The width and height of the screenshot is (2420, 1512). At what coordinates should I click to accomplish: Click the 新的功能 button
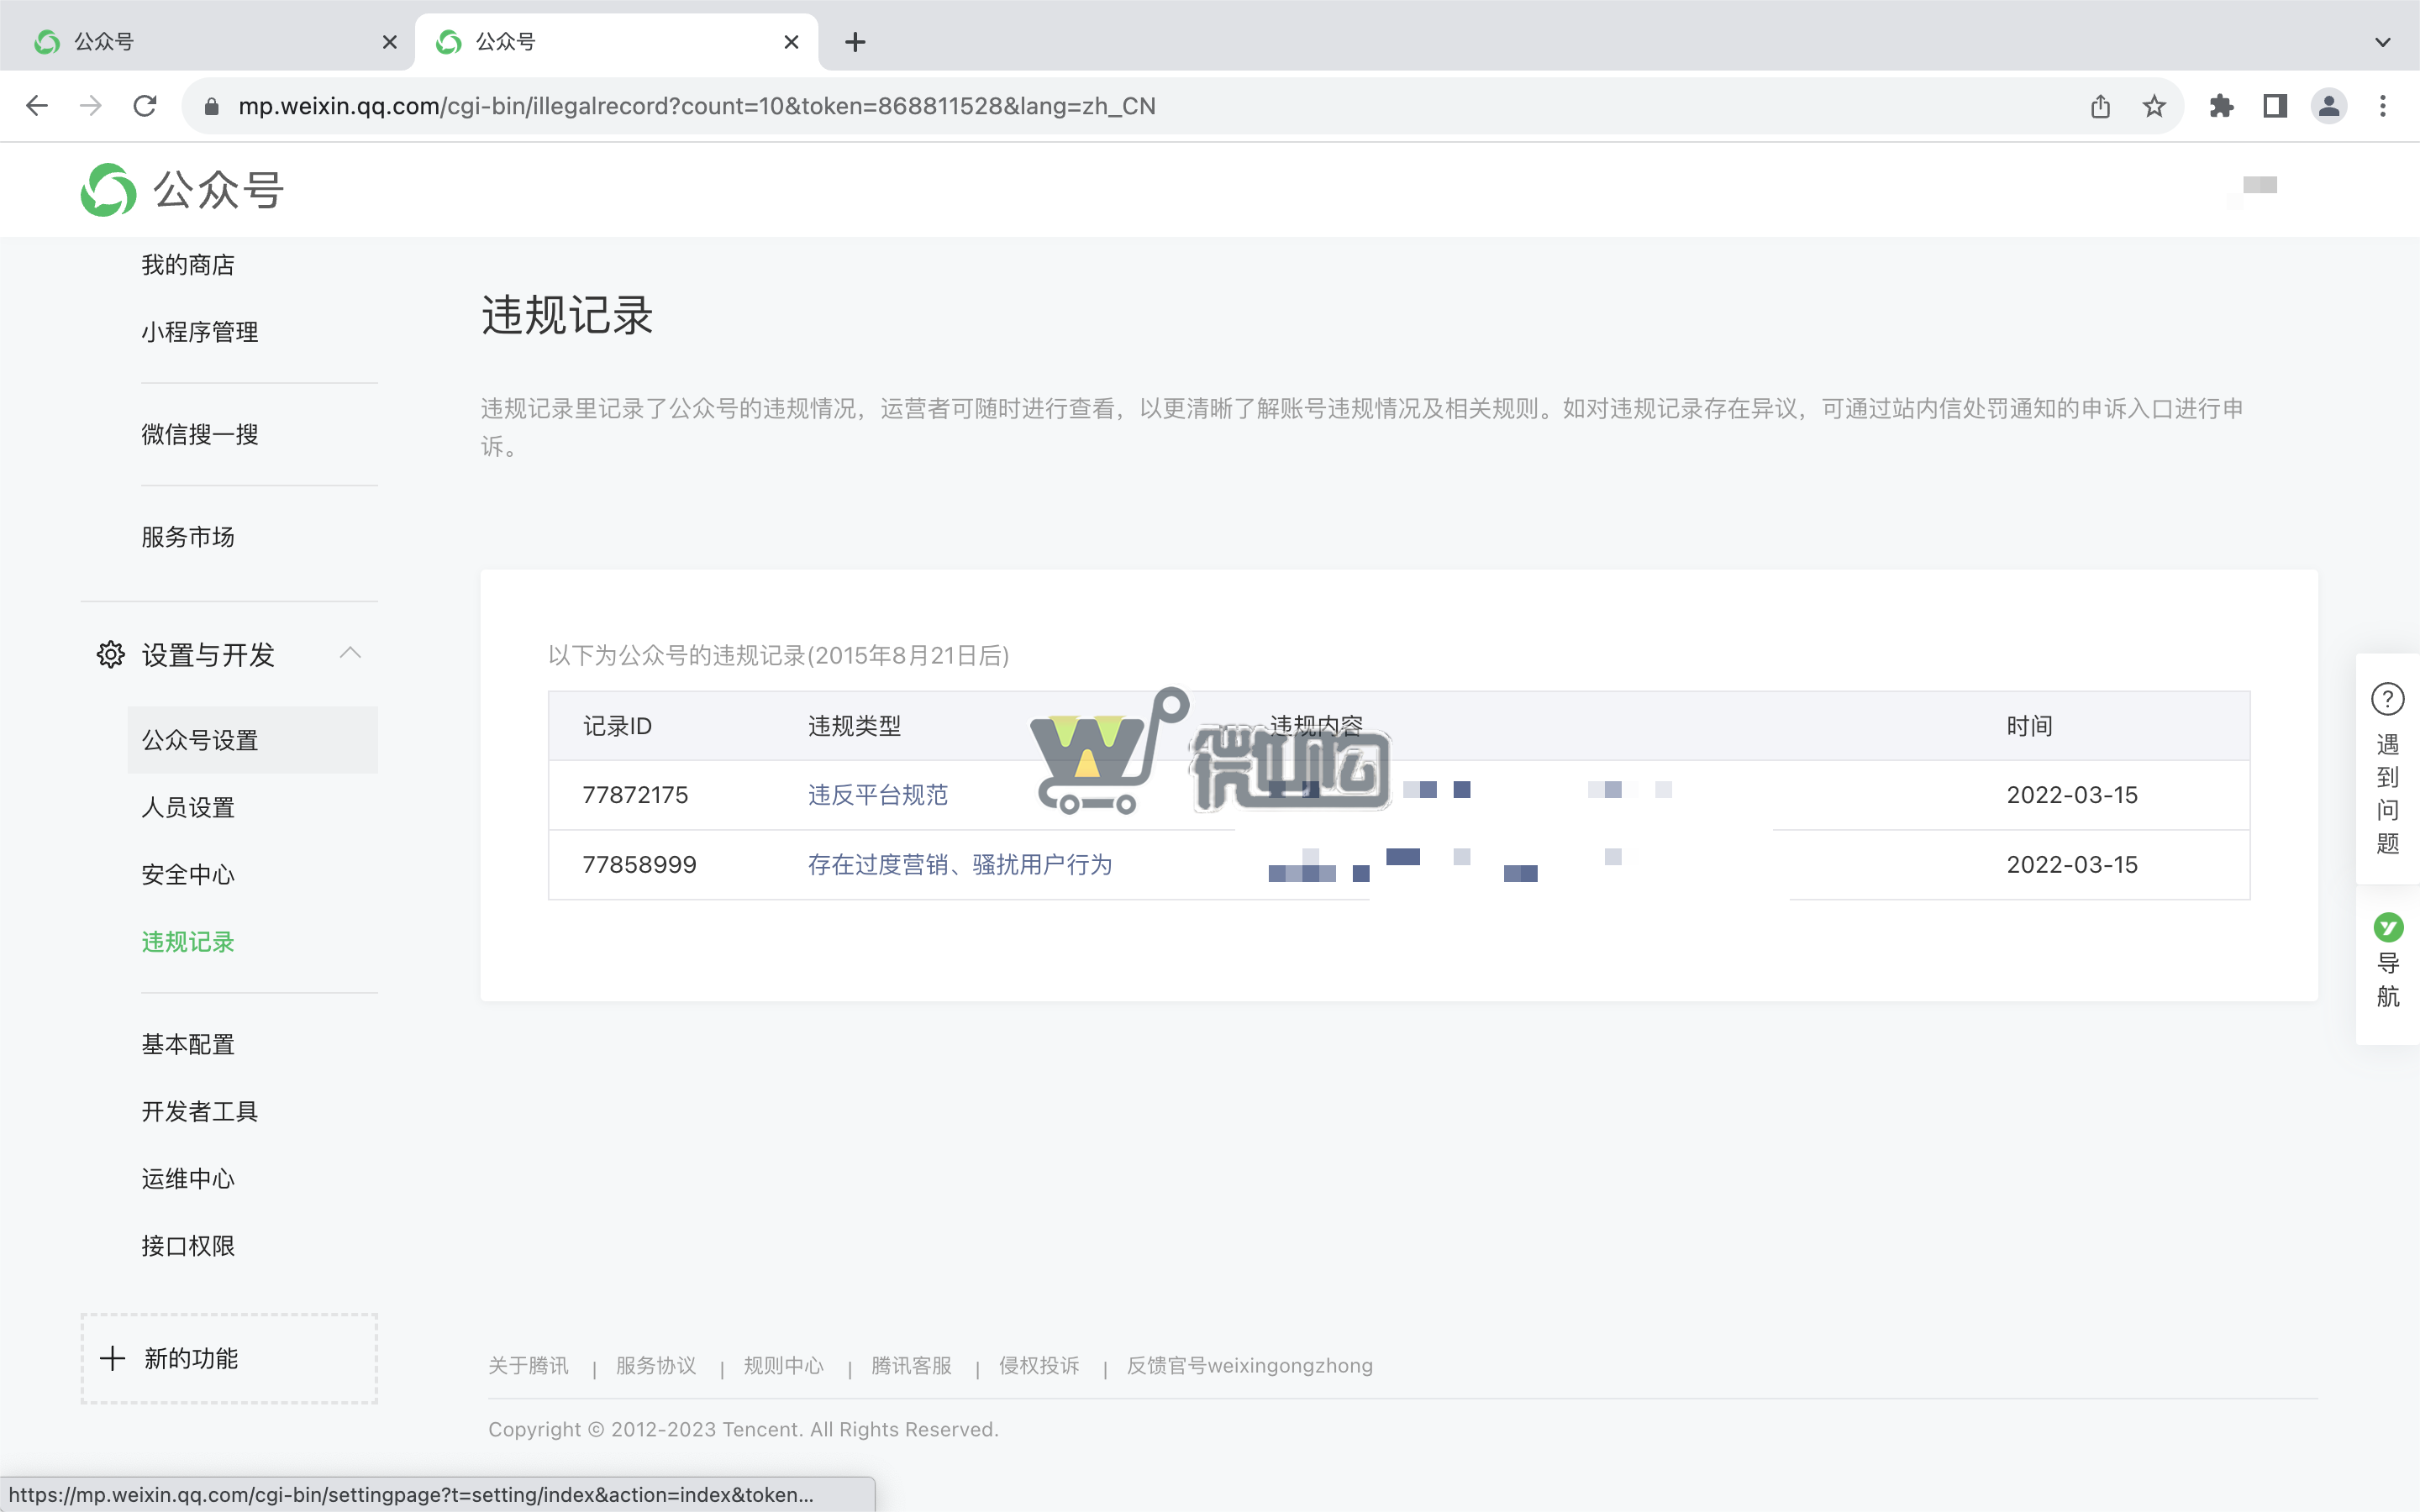point(227,1358)
